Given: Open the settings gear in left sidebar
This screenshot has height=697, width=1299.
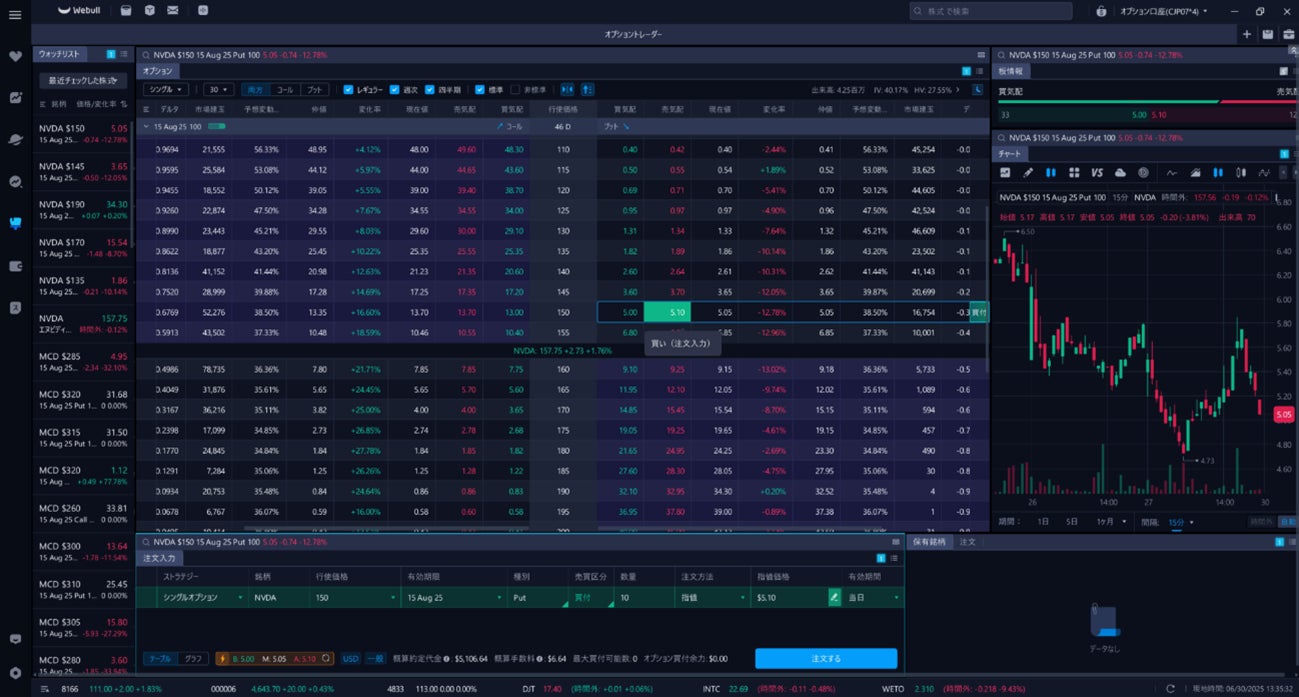Looking at the screenshot, I should (x=15, y=673).
